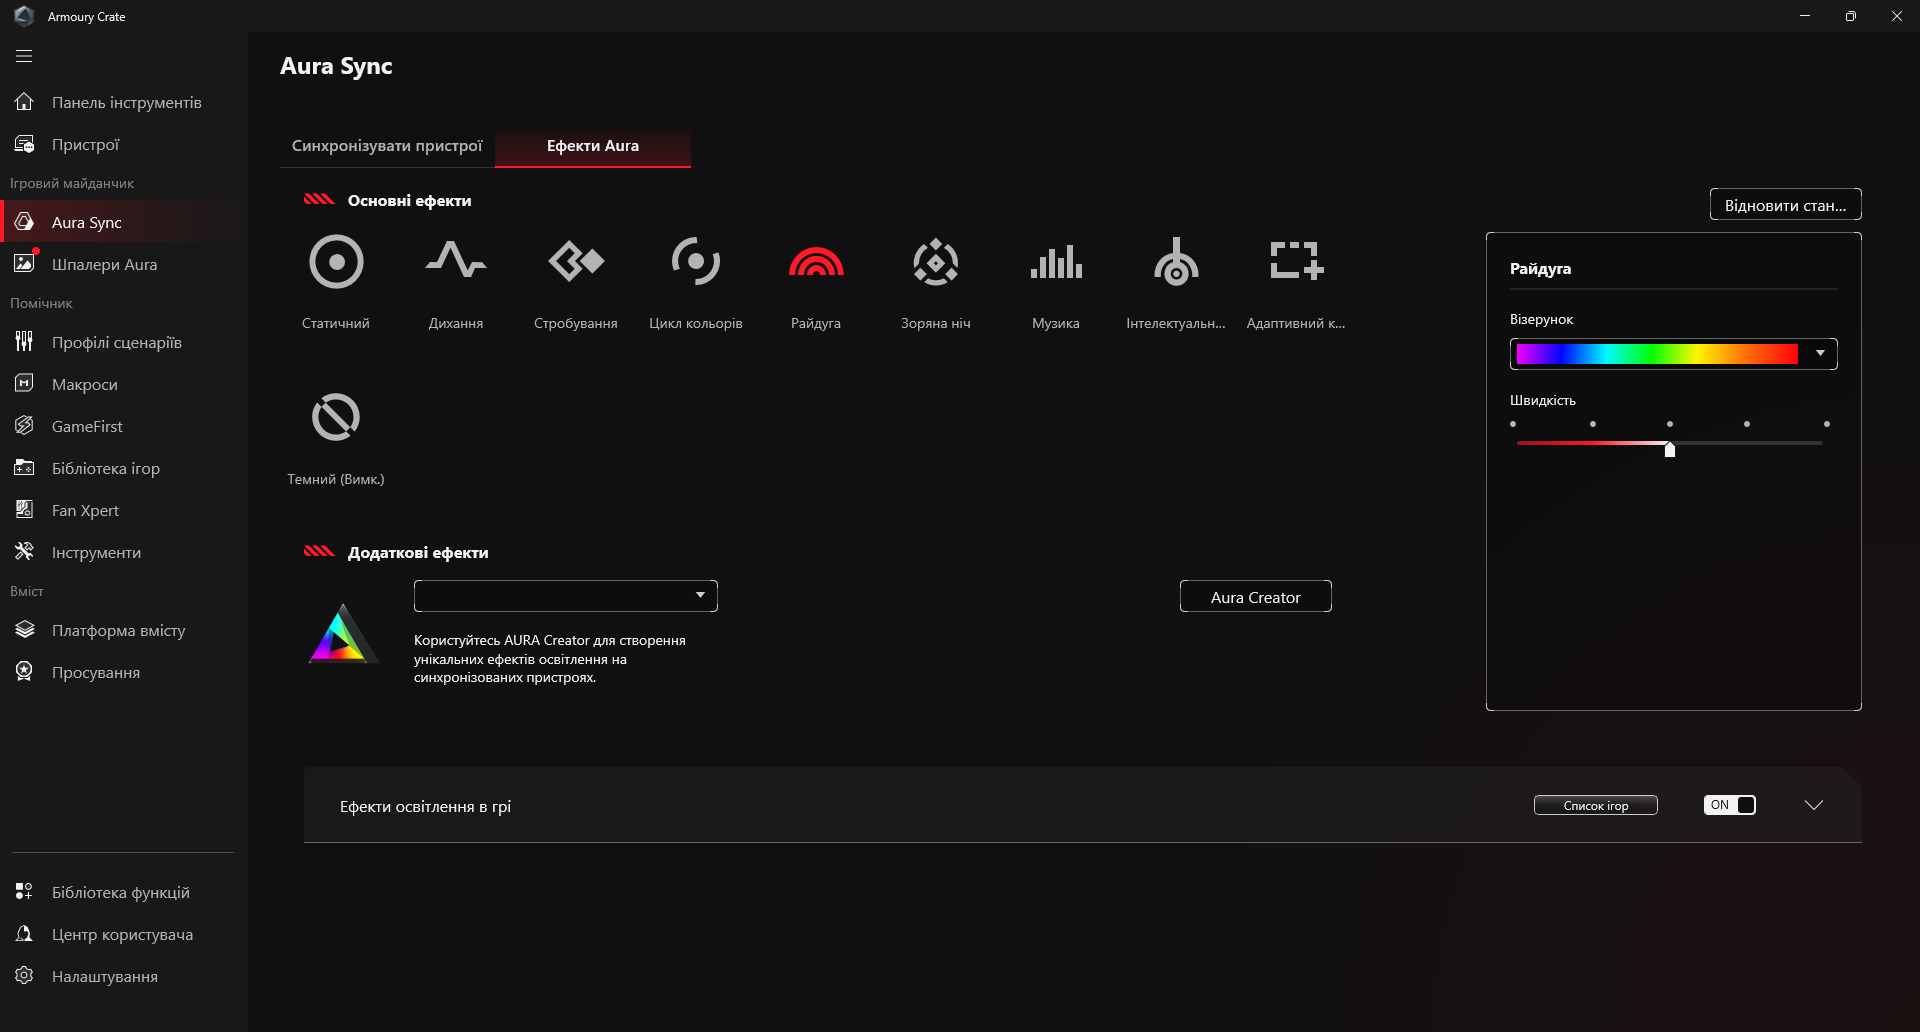Screen dimensions: 1920x1032
Task: Open Шпалери Aura wallpaper icon
Action: tap(24, 264)
